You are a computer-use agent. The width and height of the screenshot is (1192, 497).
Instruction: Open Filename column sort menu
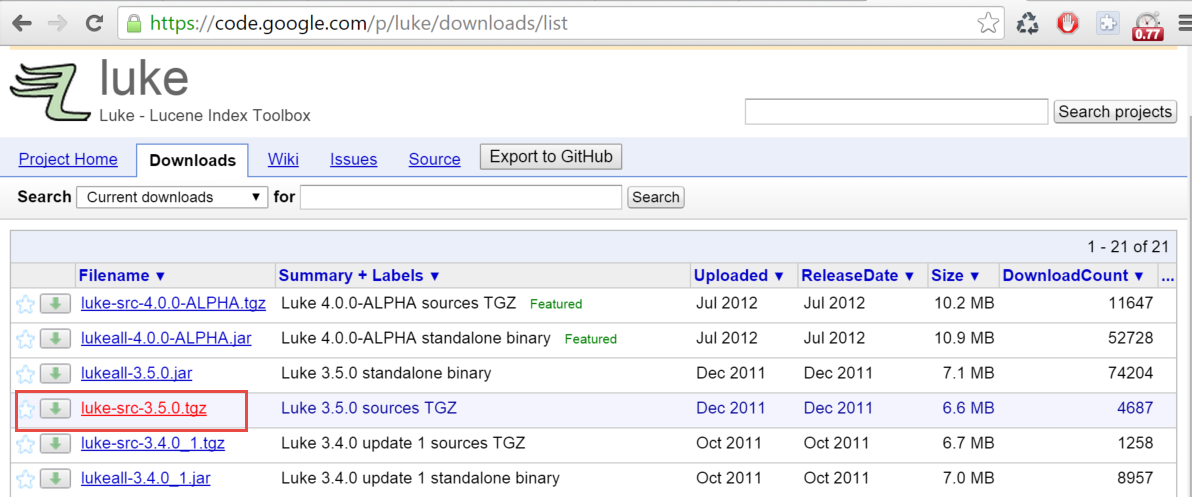coord(122,276)
